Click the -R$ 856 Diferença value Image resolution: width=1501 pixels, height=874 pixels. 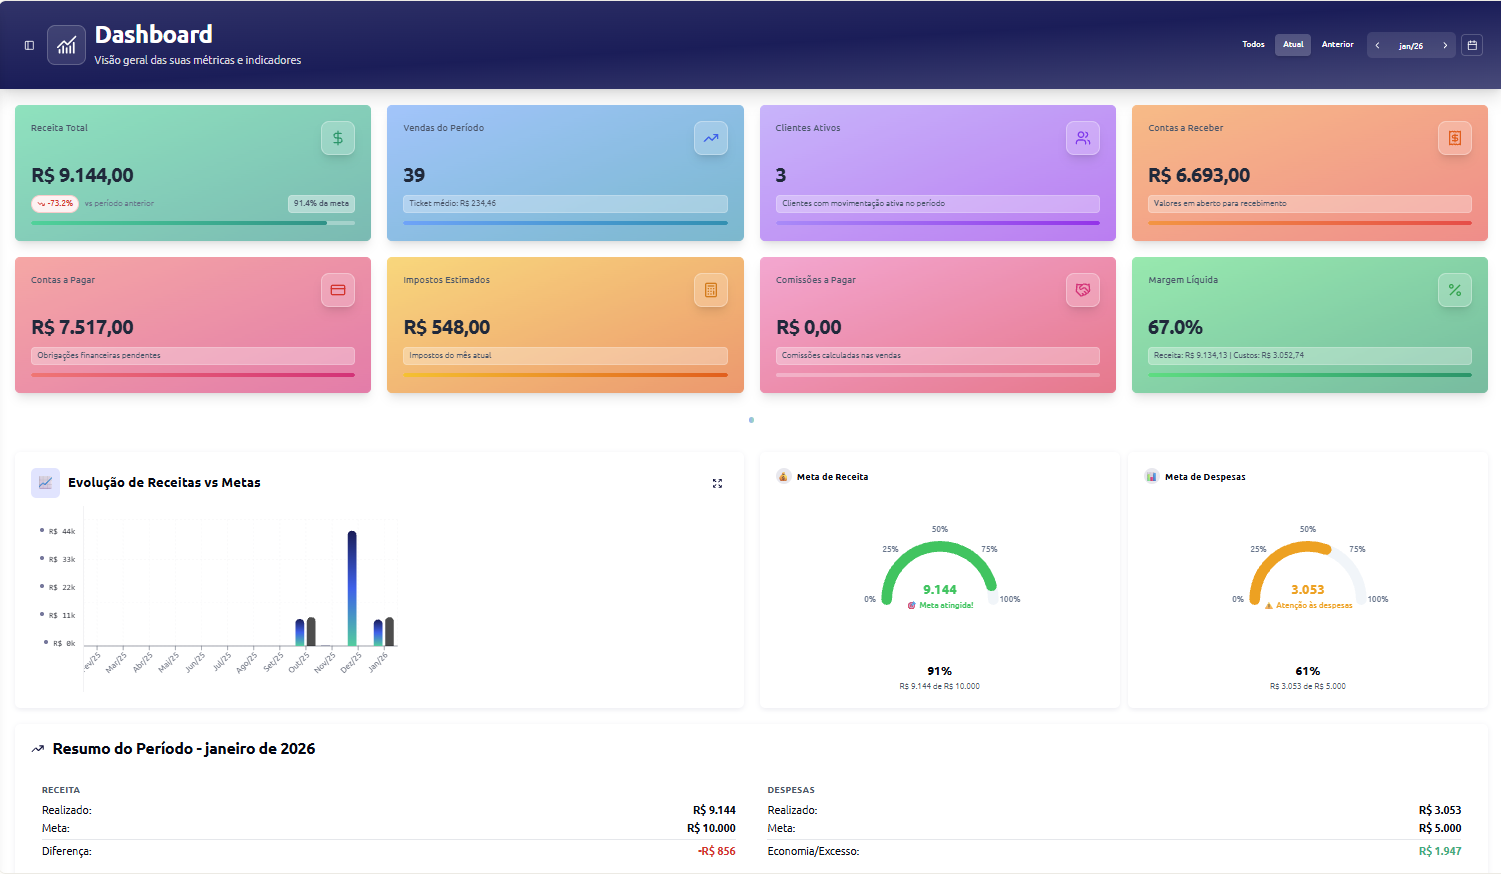pyautogui.click(x=717, y=852)
